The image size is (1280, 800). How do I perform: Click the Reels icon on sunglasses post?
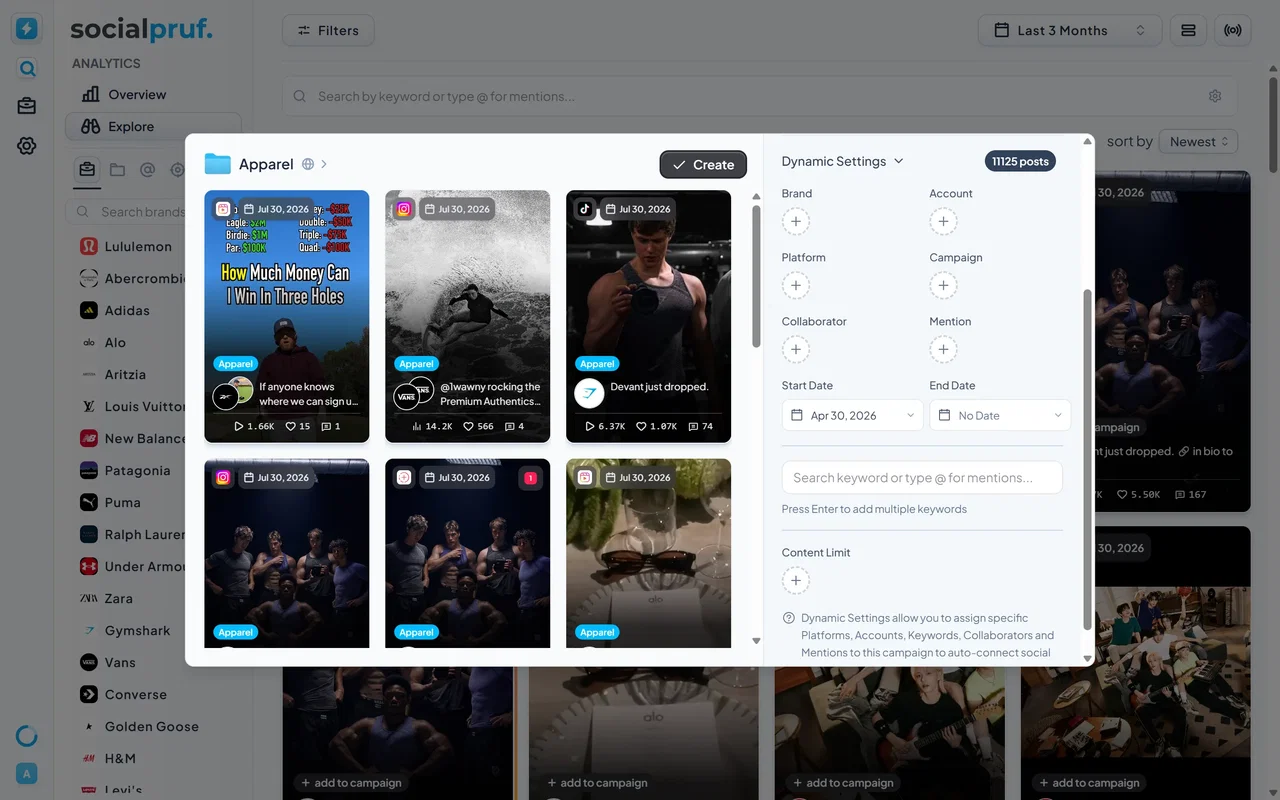click(x=585, y=477)
